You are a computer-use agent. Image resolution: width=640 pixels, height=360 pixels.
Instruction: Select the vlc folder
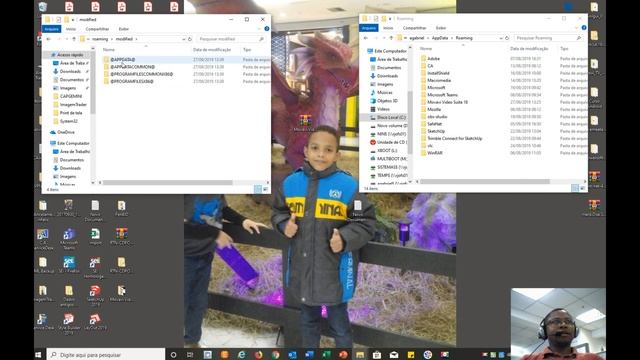pos(430,146)
